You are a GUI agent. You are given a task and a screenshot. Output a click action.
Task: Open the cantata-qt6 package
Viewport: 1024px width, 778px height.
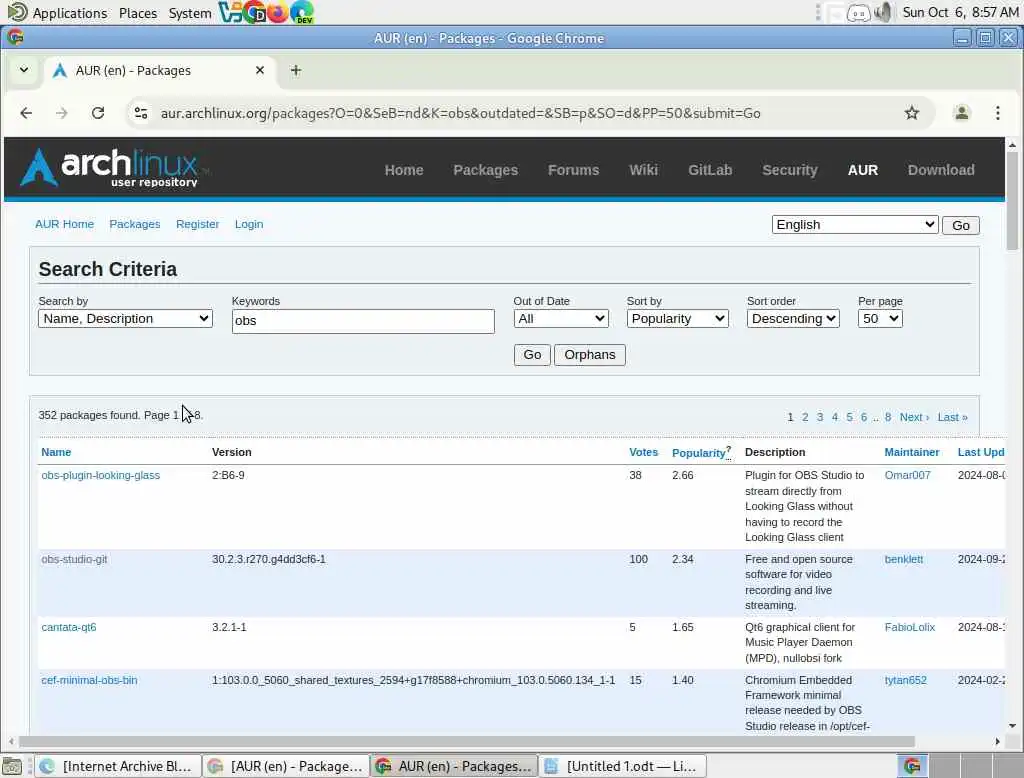[x=69, y=627]
